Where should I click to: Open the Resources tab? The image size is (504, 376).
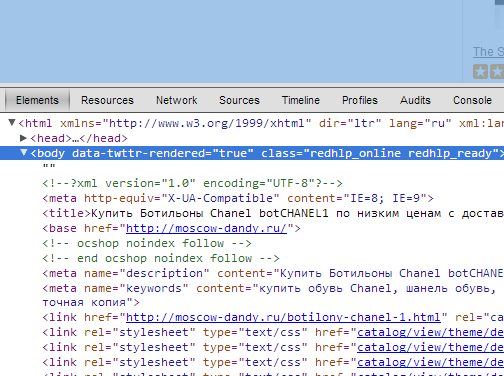click(107, 100)
